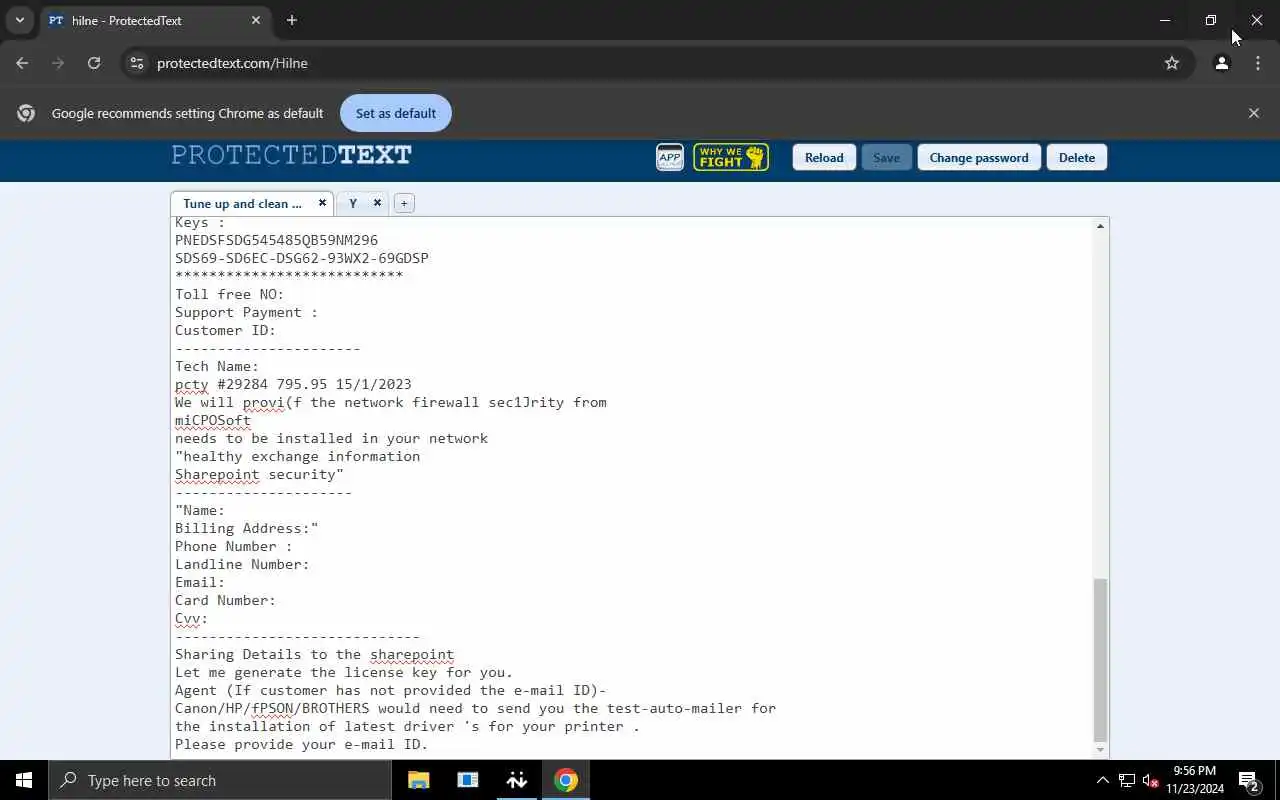1280x800 pixels.
Task: Click the 'Customer ID:' line
Action: [225, 330]
